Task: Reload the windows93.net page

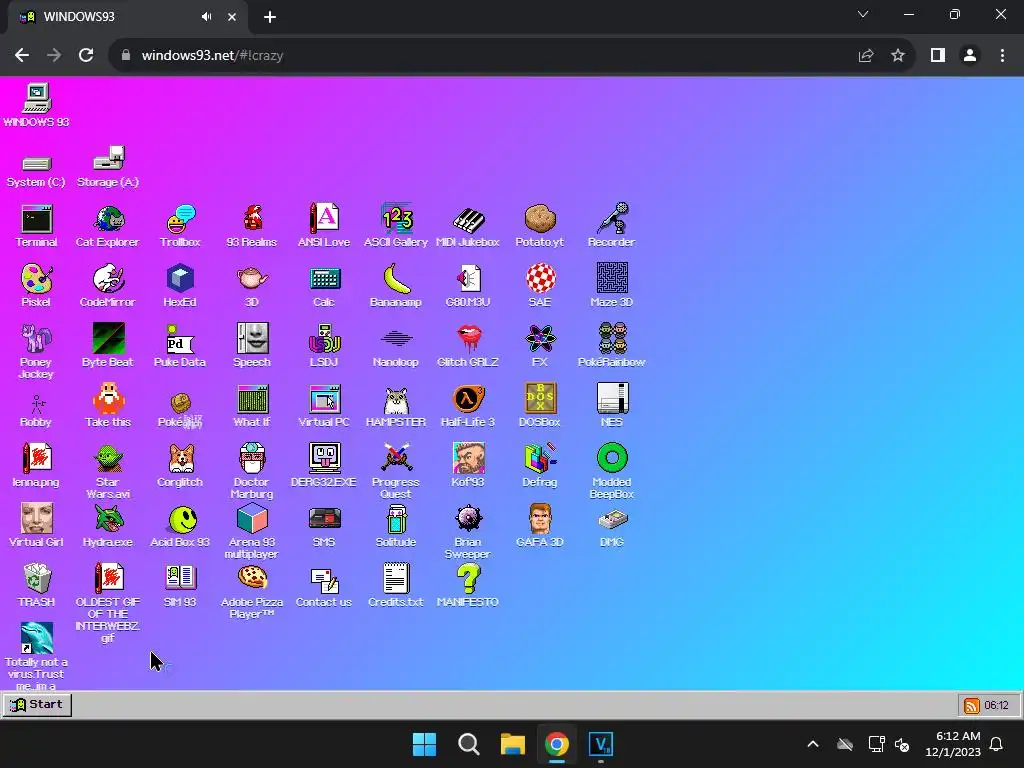Action: [x=86, y=56]
